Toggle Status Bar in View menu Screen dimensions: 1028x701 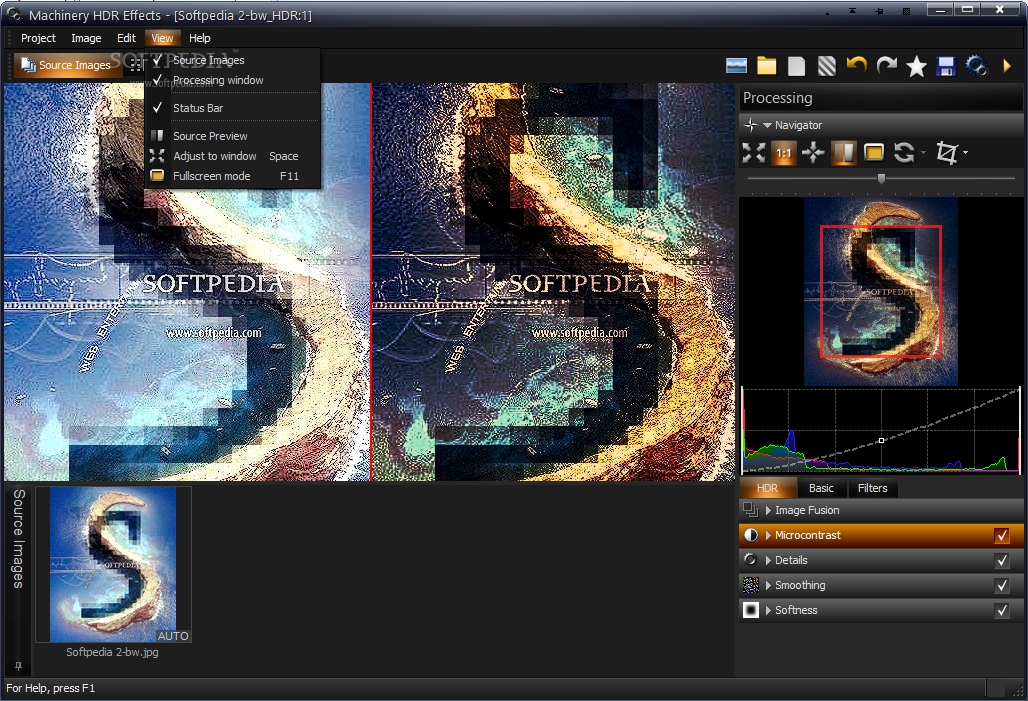232,108
